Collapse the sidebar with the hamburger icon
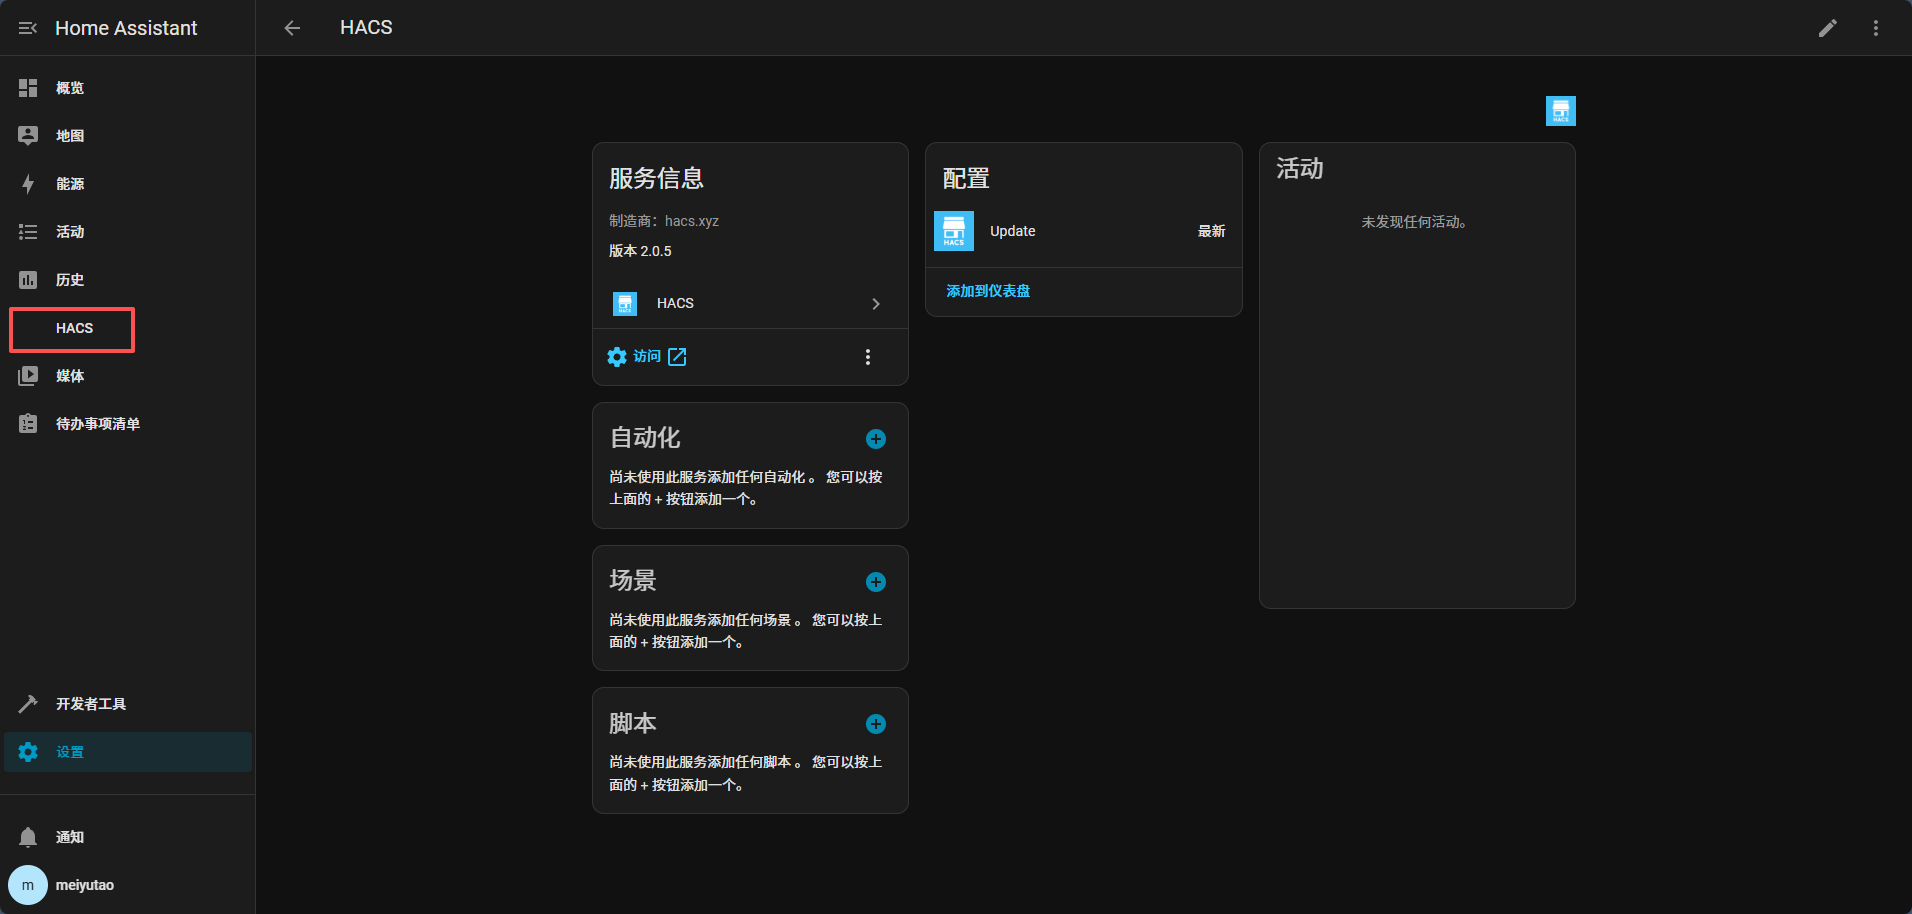 click(28, 28)
